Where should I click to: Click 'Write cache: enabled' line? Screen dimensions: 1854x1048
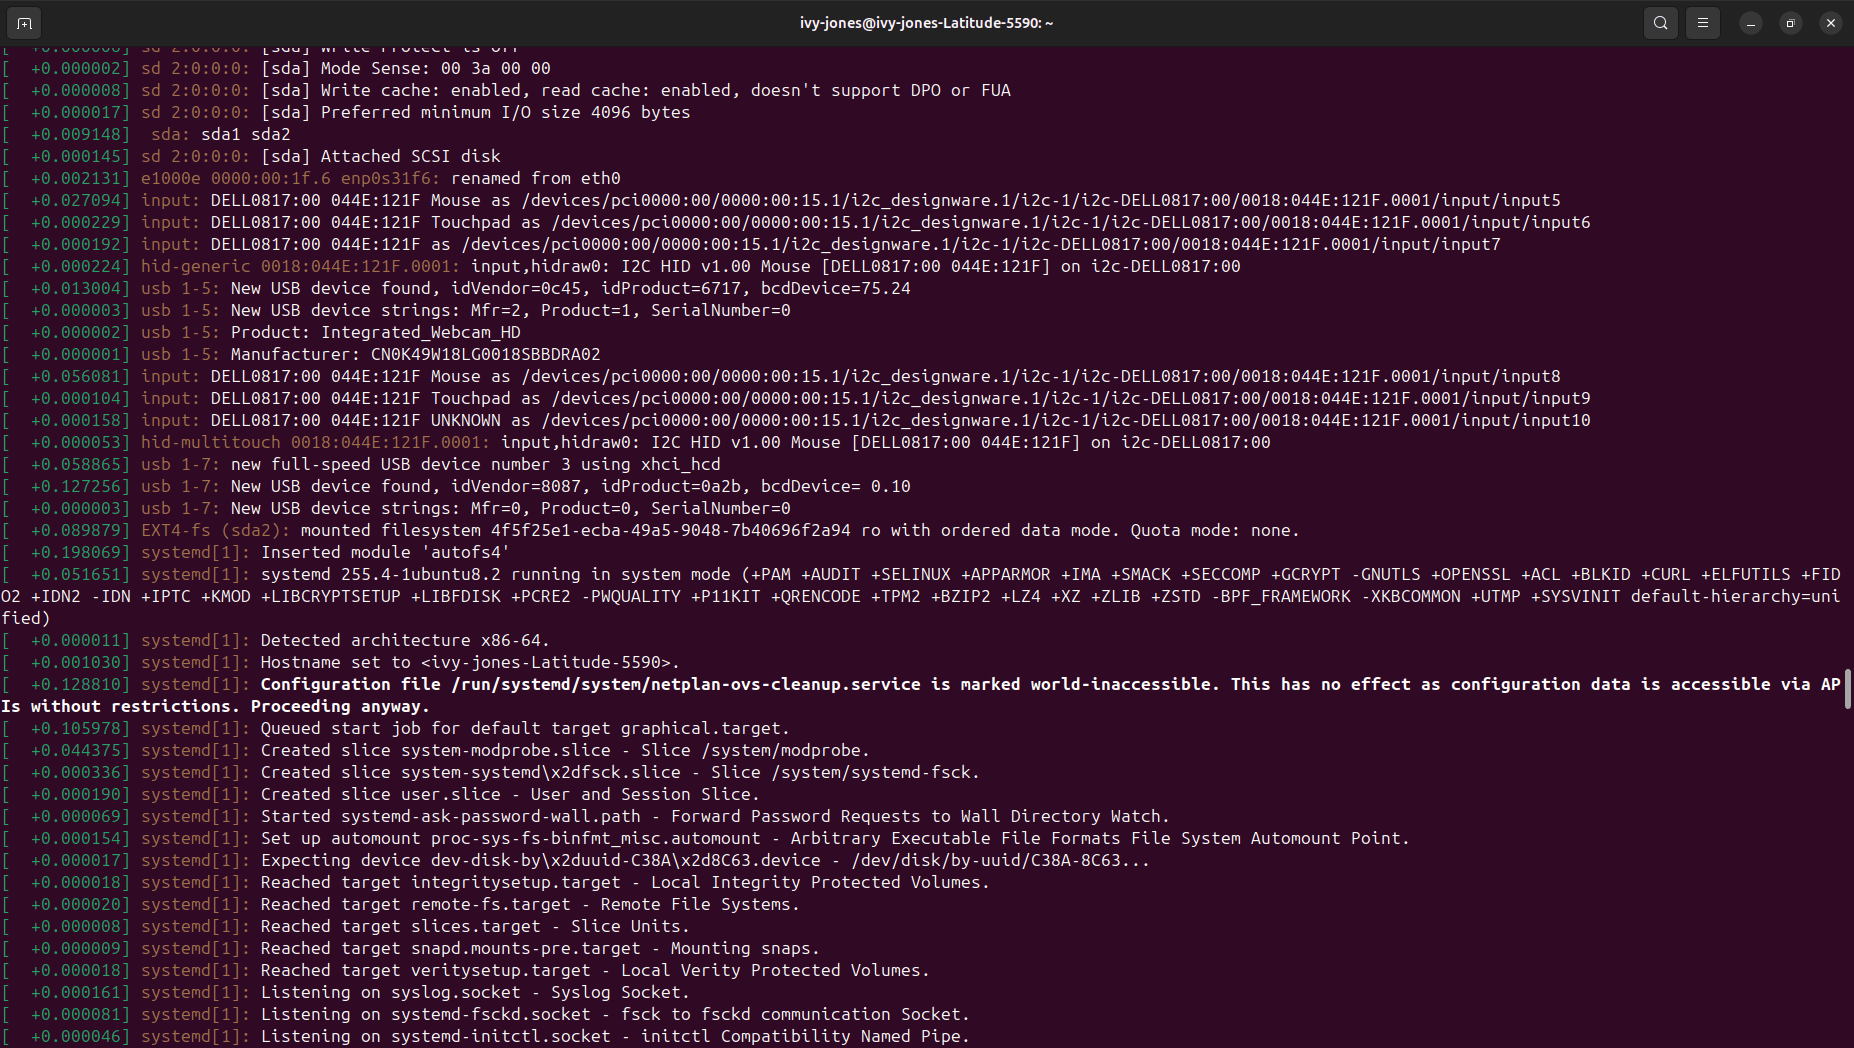[506, 90]
